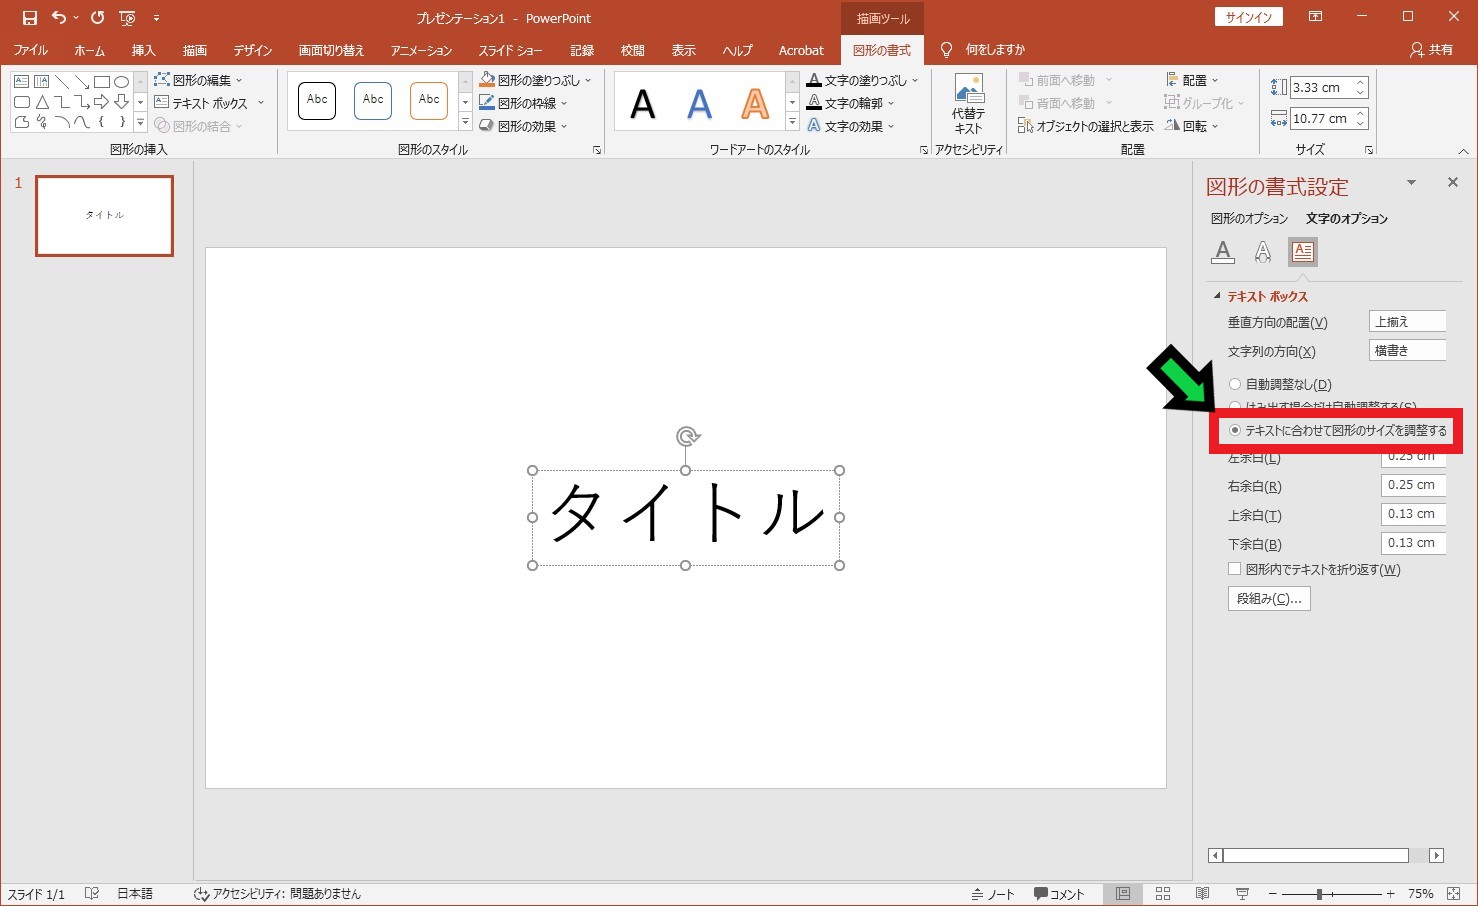This screenshot has width=1478, height=906.
Task: Click the Undo arrow icon
Action: [59, 18]
